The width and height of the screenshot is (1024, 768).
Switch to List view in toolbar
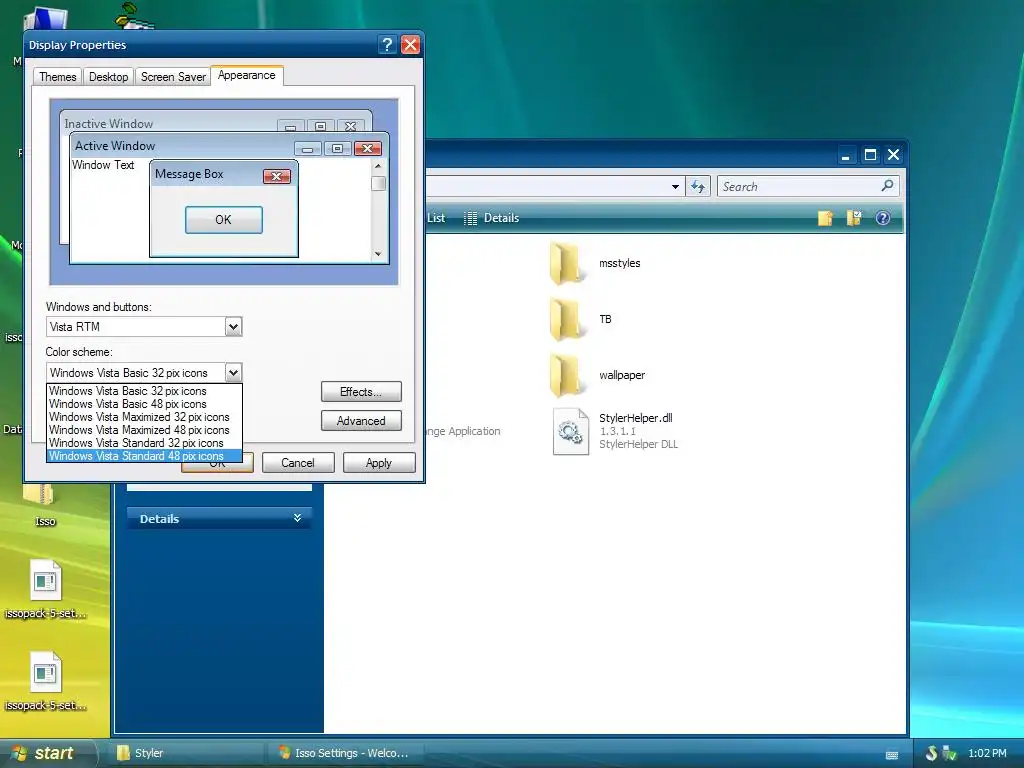(x=436, y=218)
